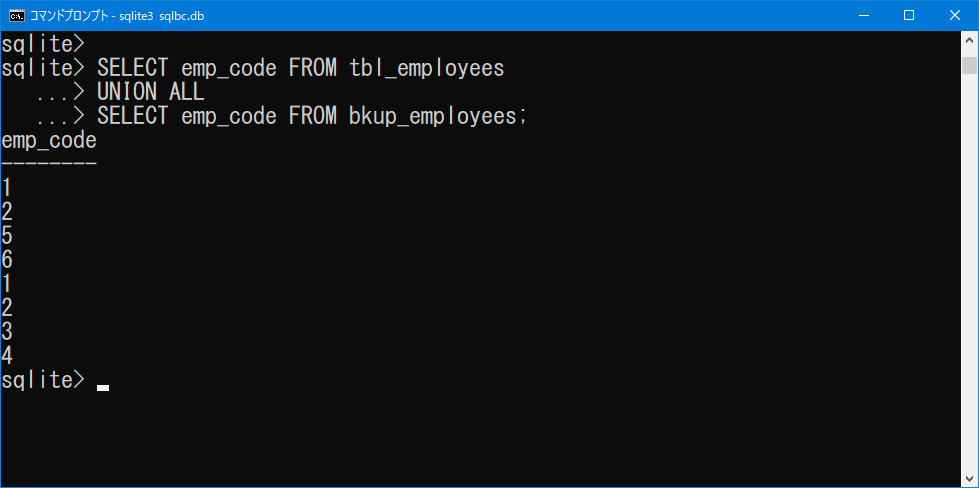Click the empty scrollbar track below thumb
Viewport: 979px width, 488px height.
coord(969,271)
